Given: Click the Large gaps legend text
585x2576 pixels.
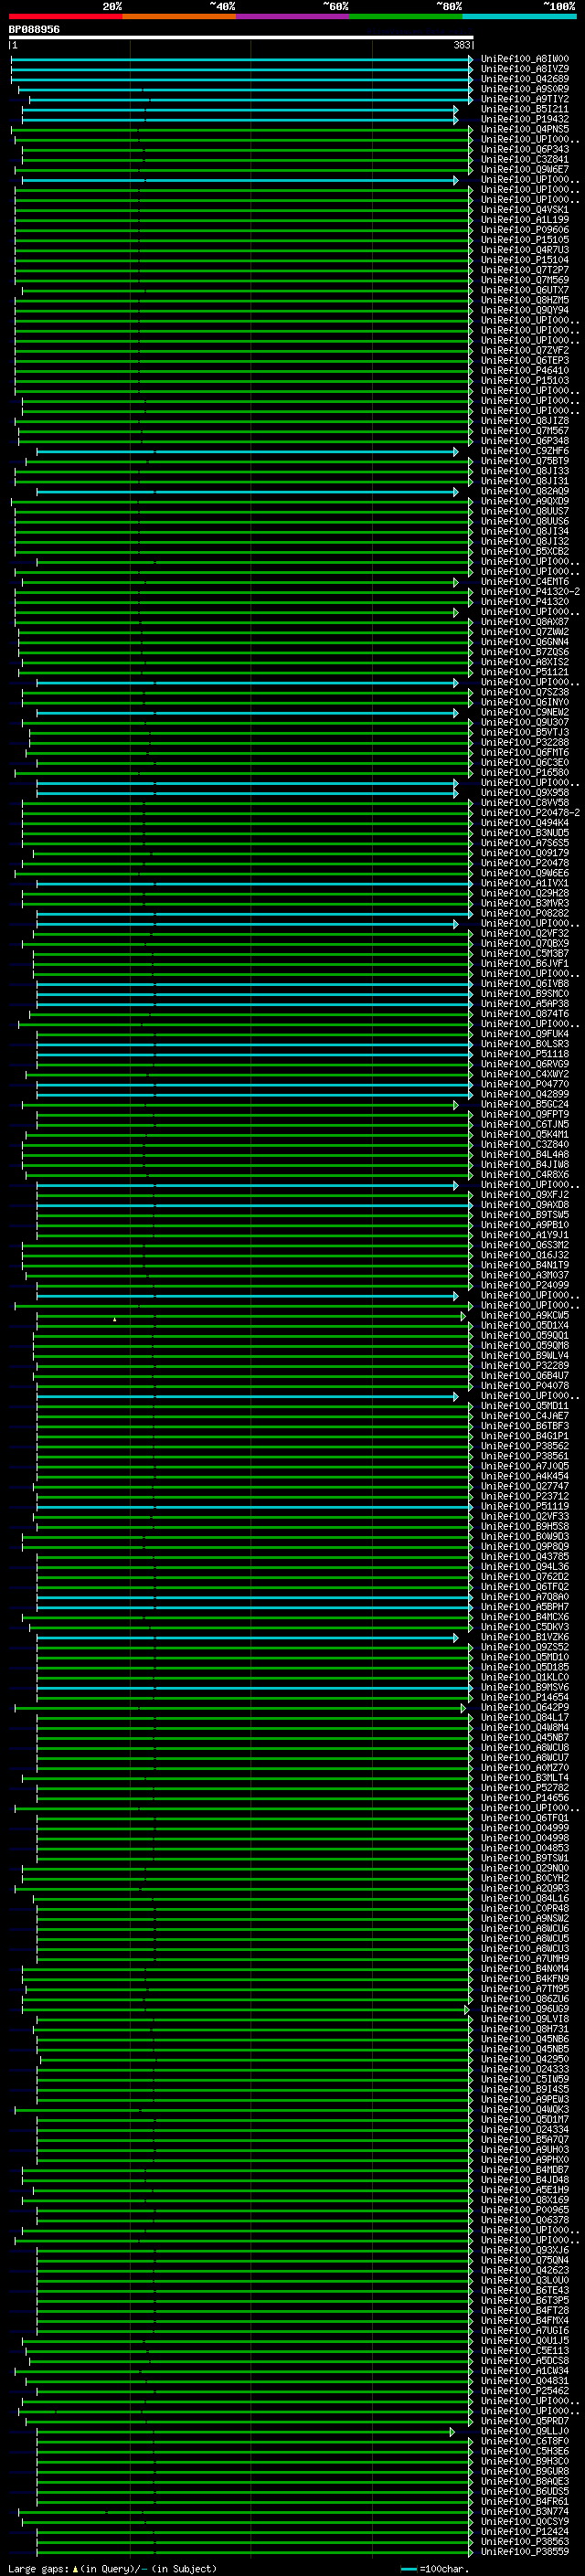Looking at the screenshot, I should pos(112,2569).
